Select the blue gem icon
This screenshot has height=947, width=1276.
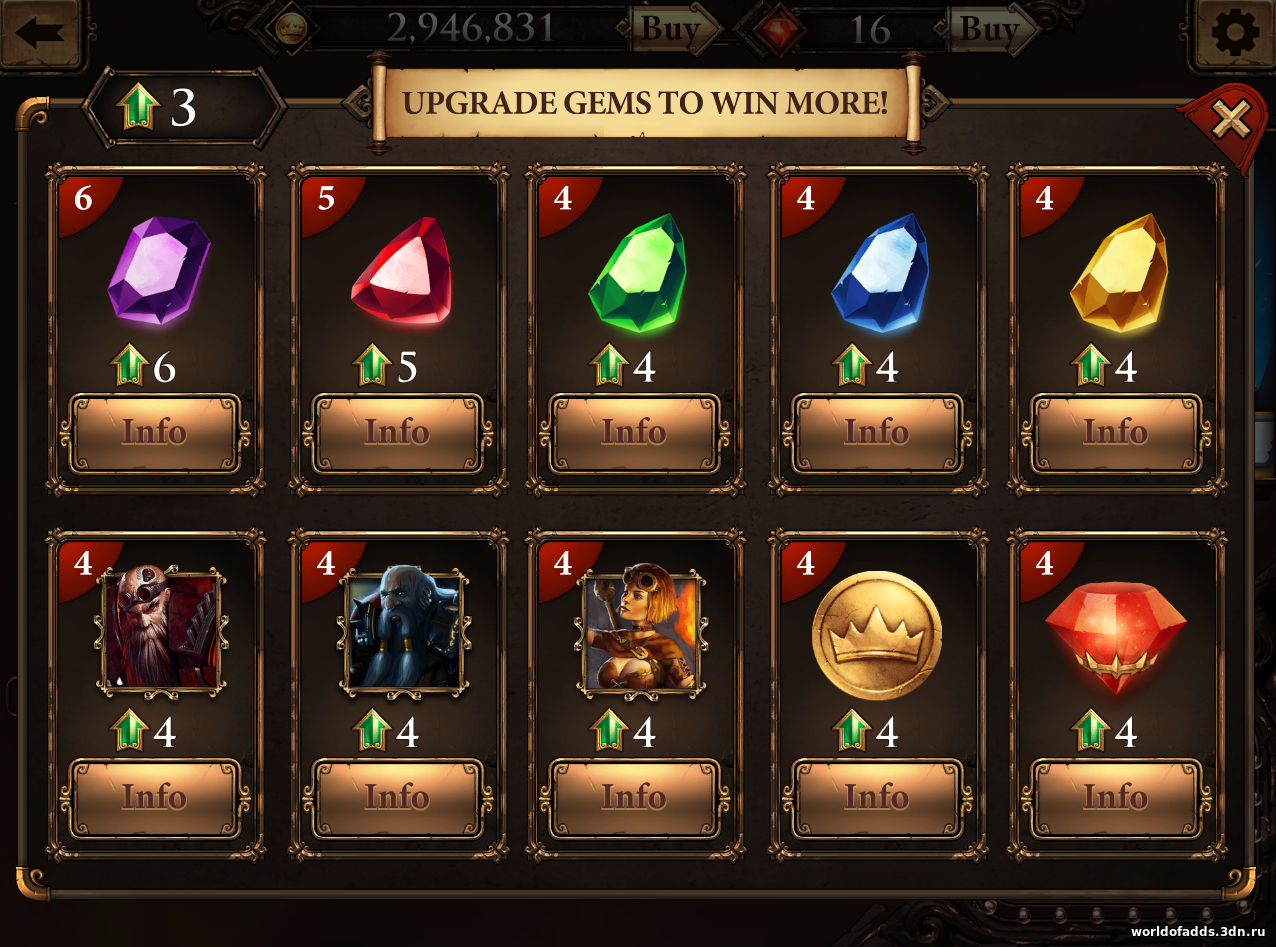(x=880, y=270)
